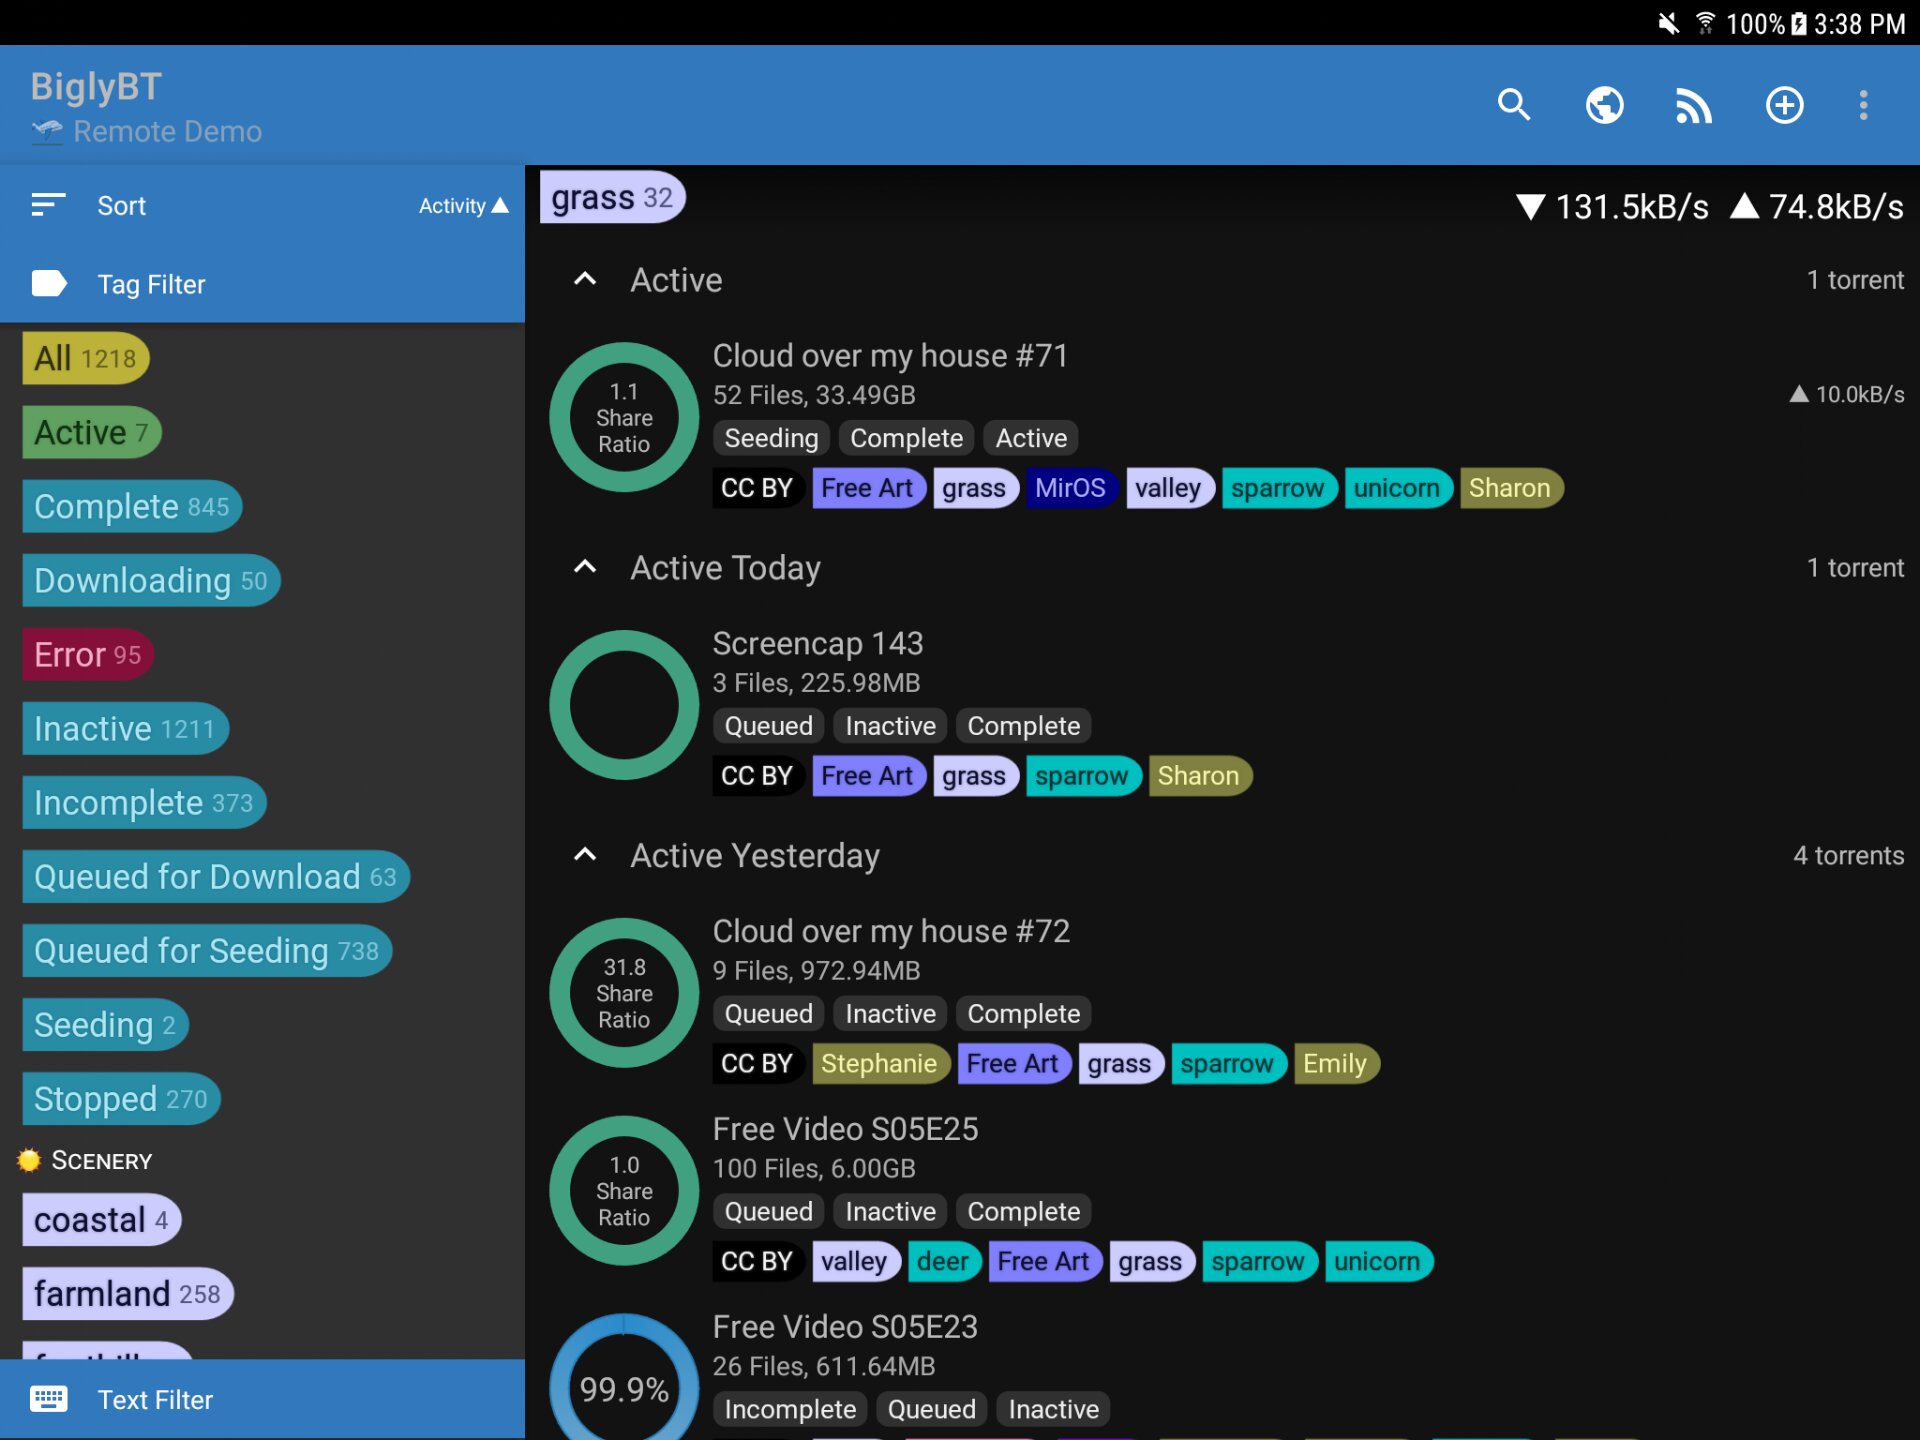Collapse the Active group chevron

pos(585,280)
